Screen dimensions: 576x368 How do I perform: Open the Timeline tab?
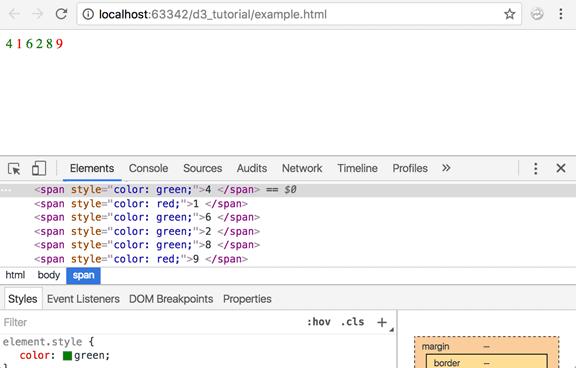click(x=357, y=168)
